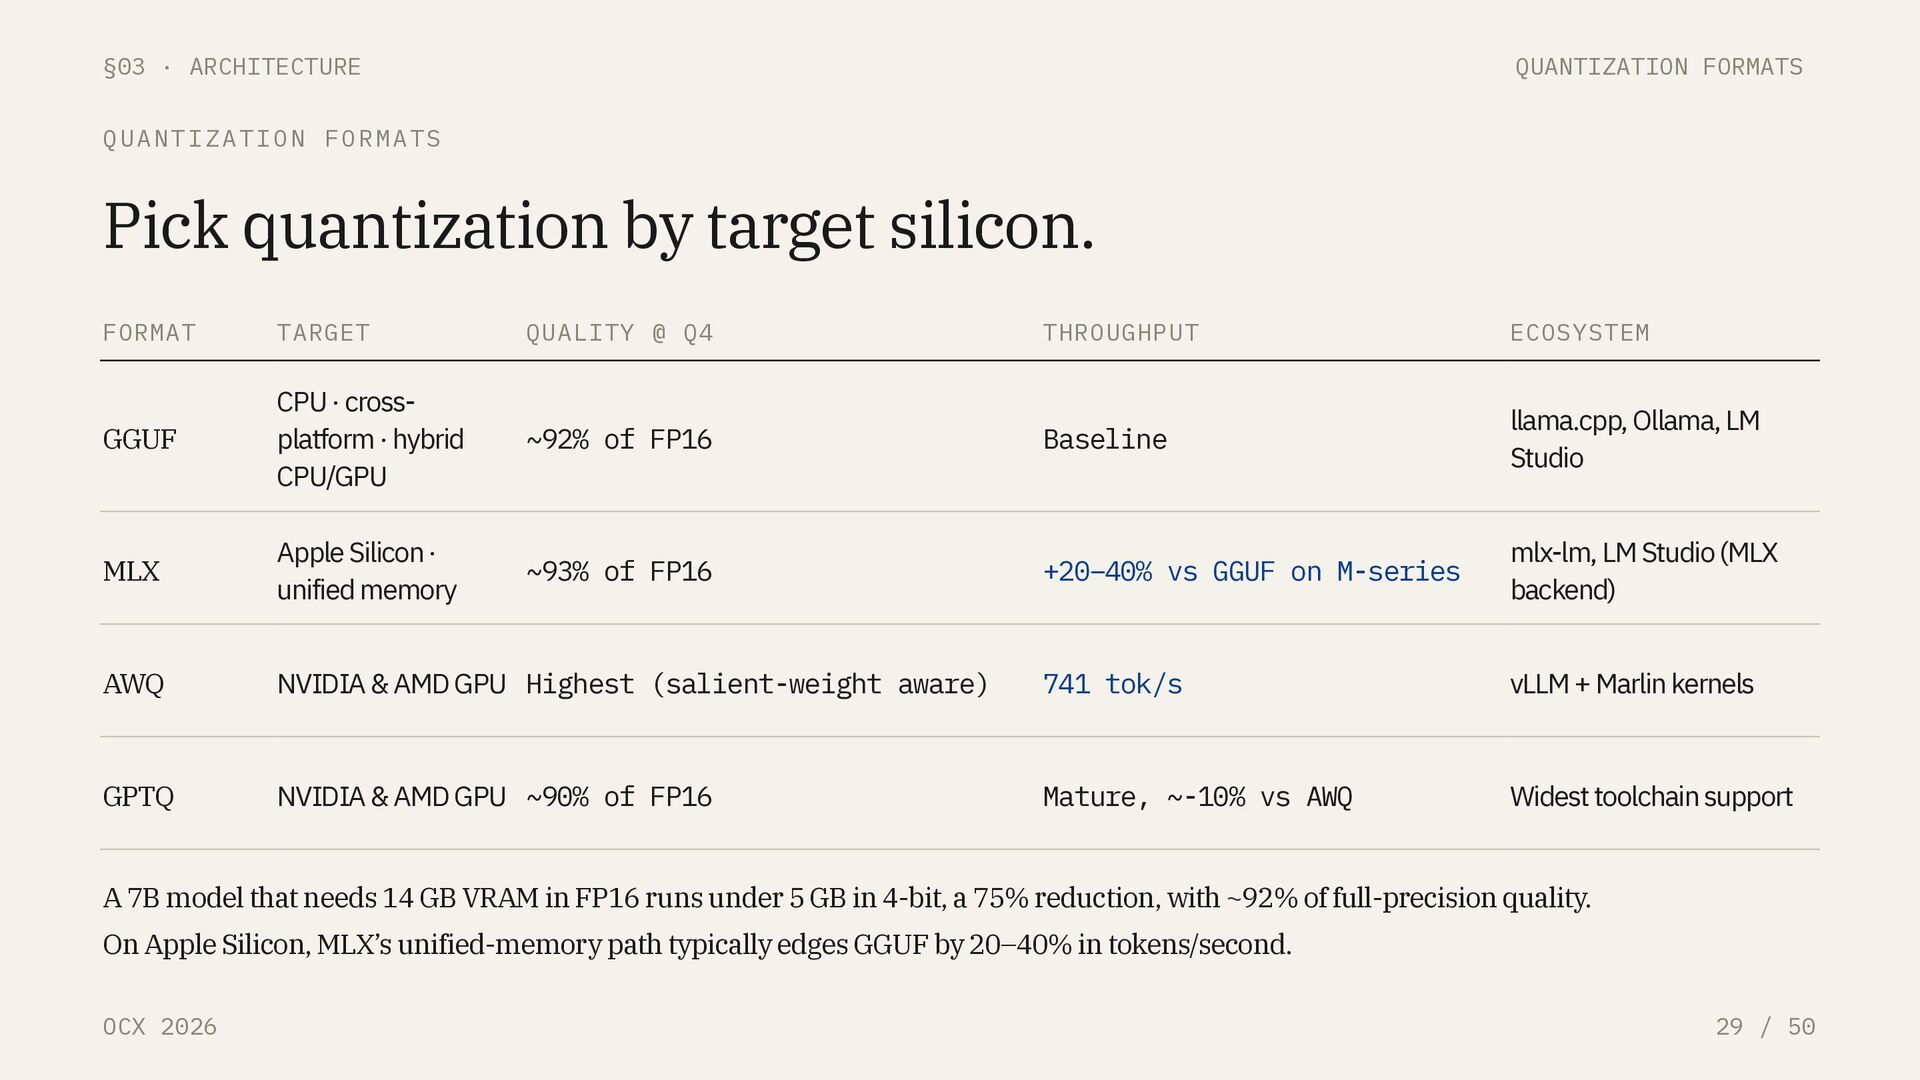The width and height of the screenshot is (1920, 1080).
Task: Click the ECOSYSTEM column header
Action: tap(1579, 333)
